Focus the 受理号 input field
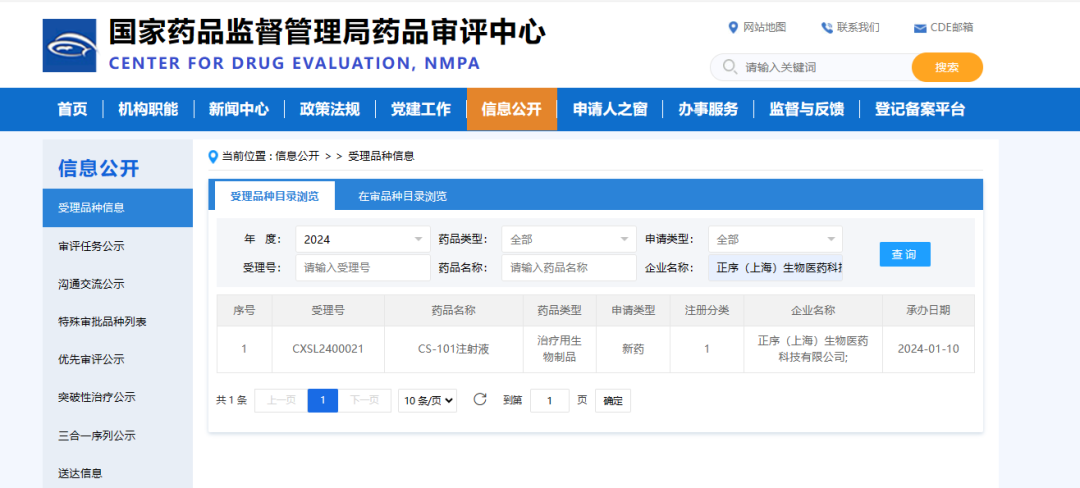Image resolution: width=1080 pixels, height=488 pixels. click(x=363, y=267)
